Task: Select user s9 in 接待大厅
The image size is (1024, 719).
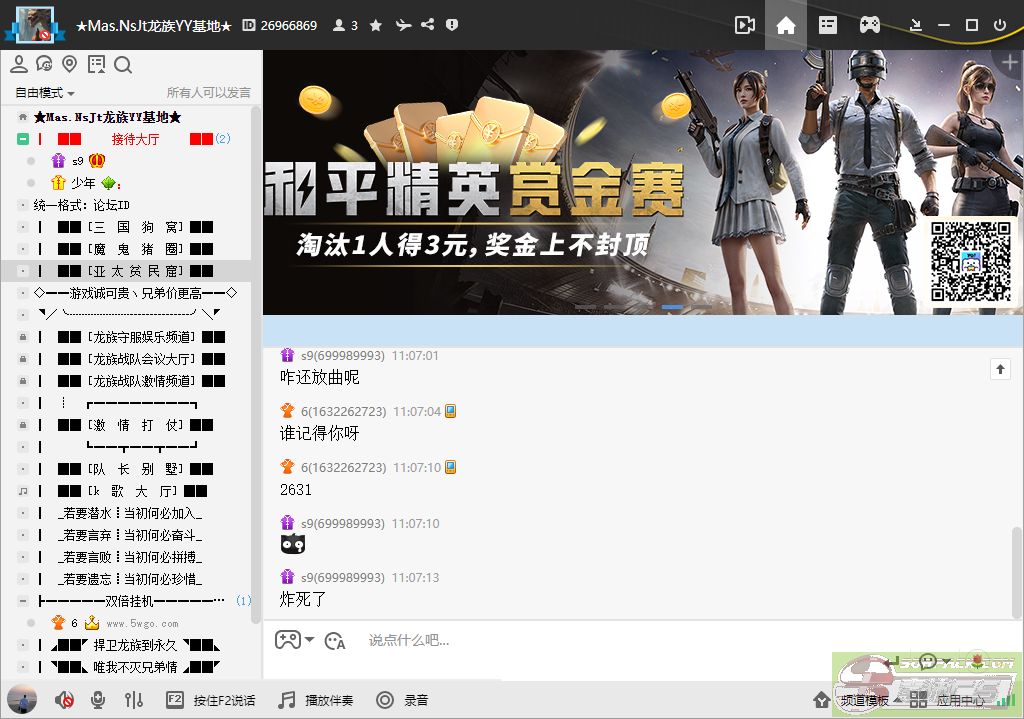Action: 78,161
